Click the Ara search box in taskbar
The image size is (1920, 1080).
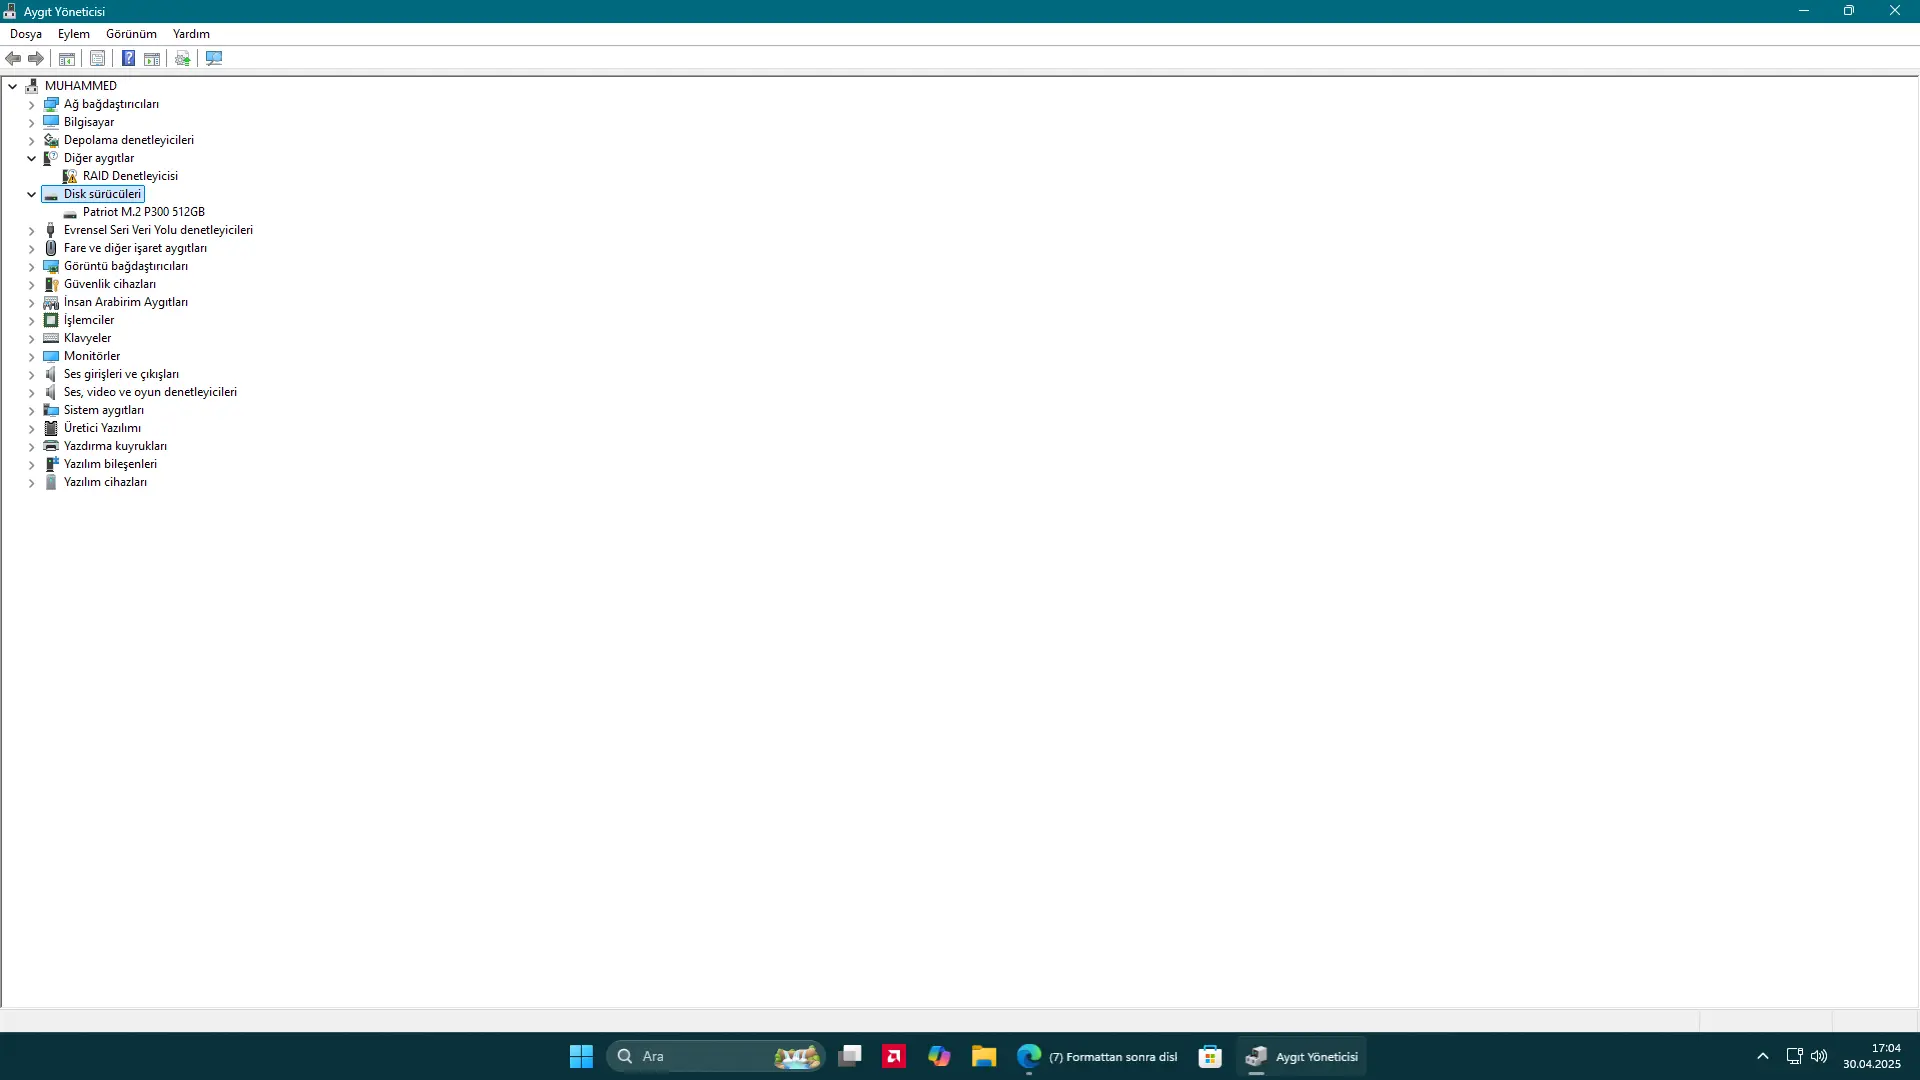[x=716, y=1056]
